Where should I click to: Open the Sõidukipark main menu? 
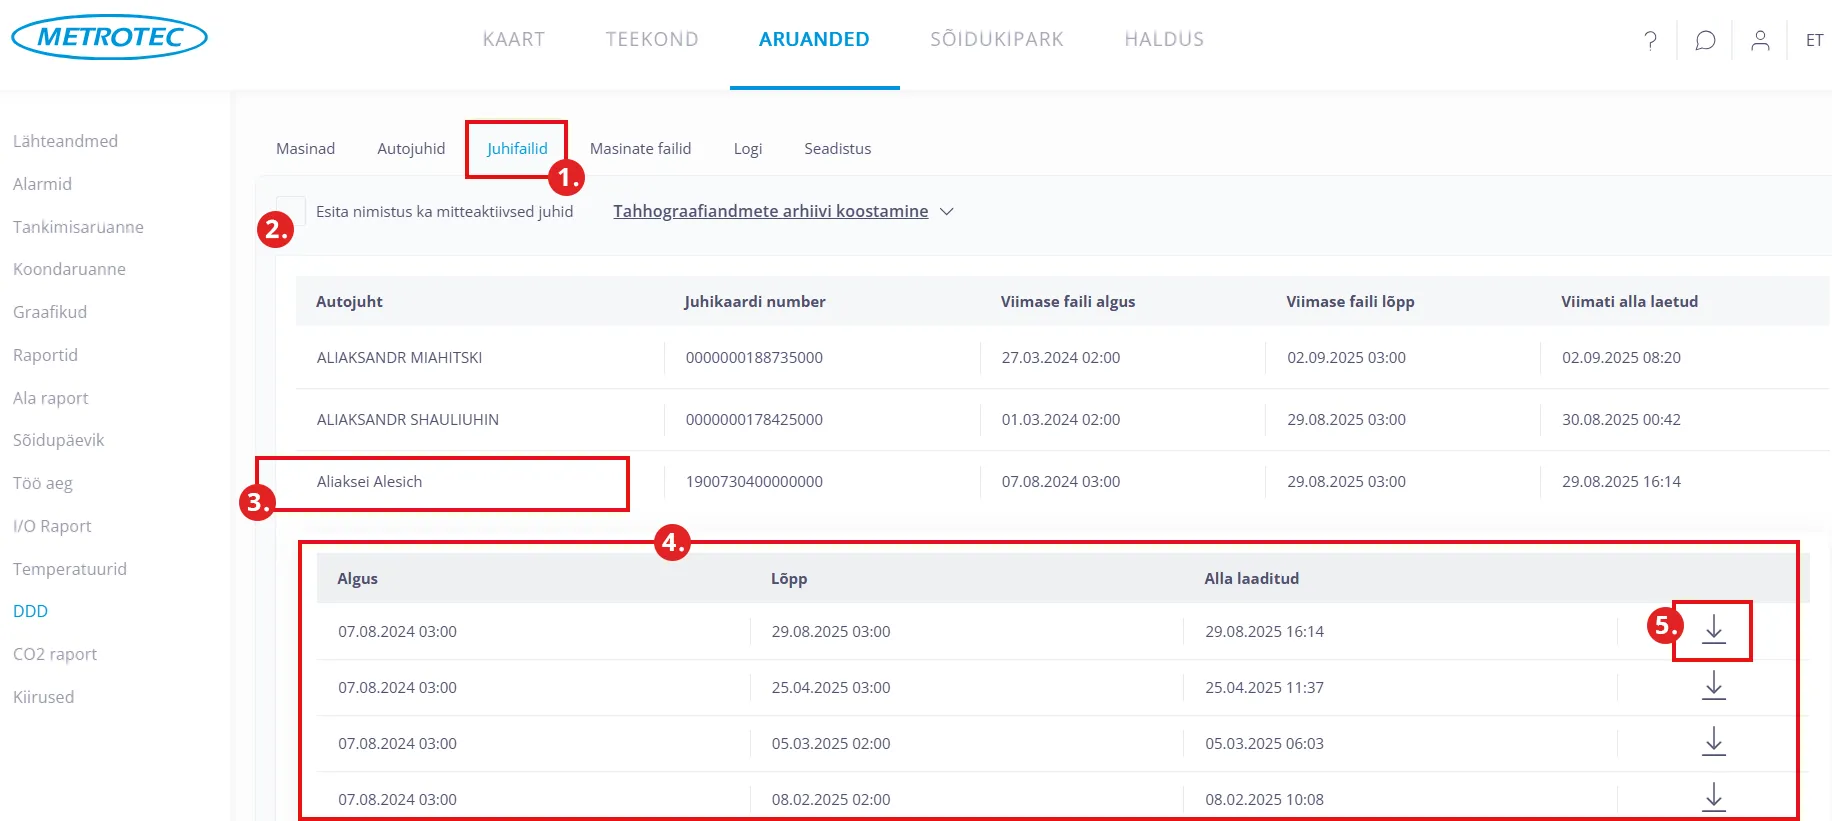tap(996, 40)
